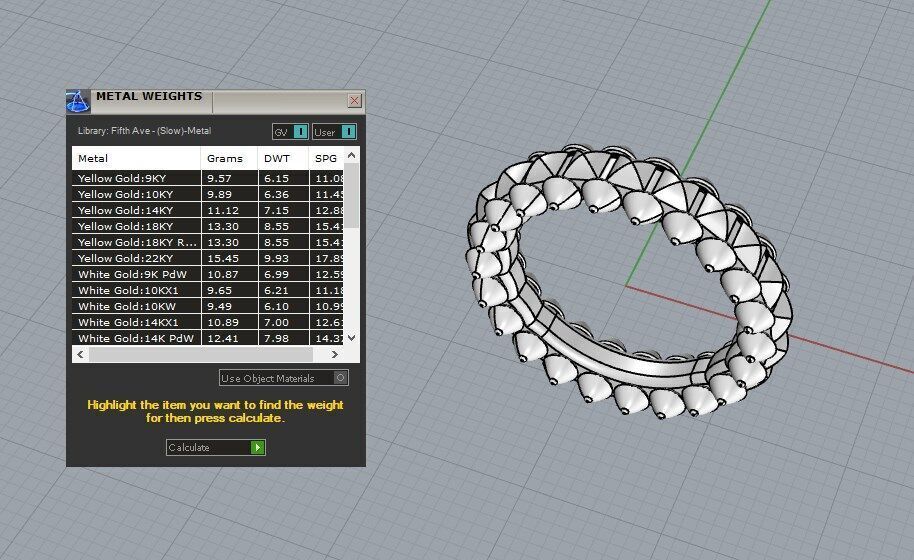Click grams value 15.45 for 22KY
Viewport: 914px width, 560px height.
click(223, 258)
